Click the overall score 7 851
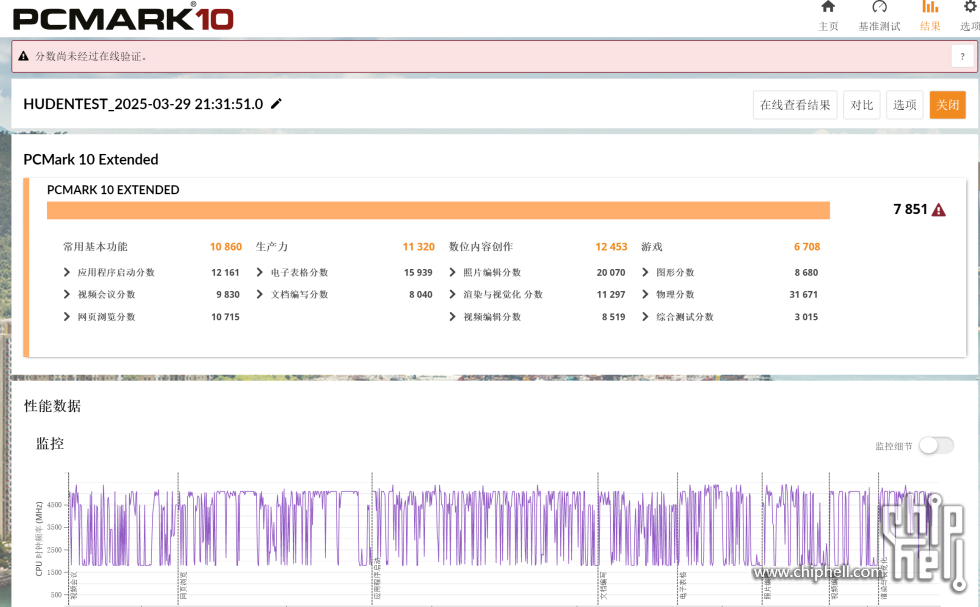The height and width of the screenshot is (607, 980). tap(910, 209)
